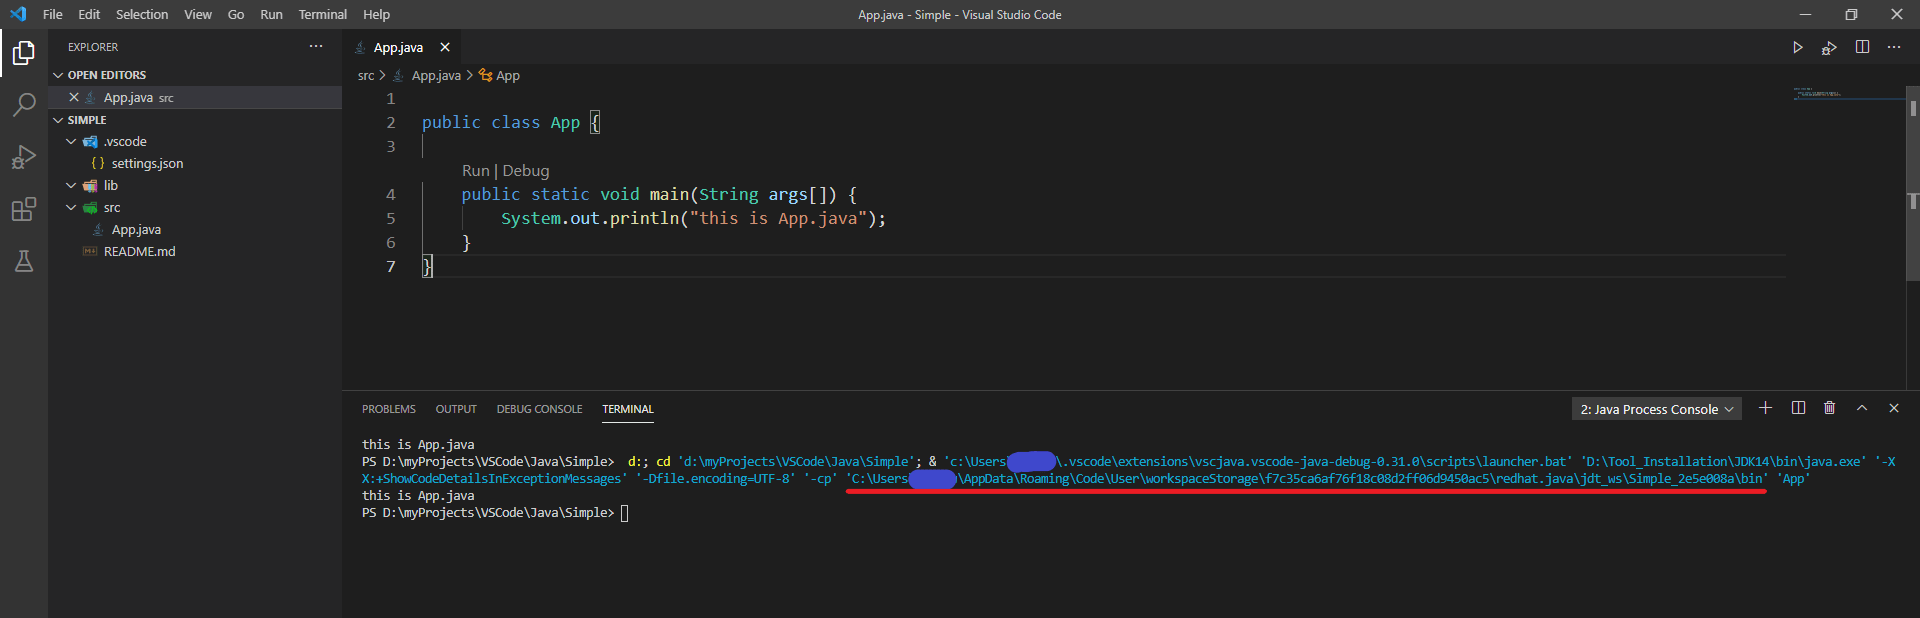The height and width of the screenshot is (618, 1920).
Task: Click the Run CodeLens above main
Action: [x=476, y=171]
